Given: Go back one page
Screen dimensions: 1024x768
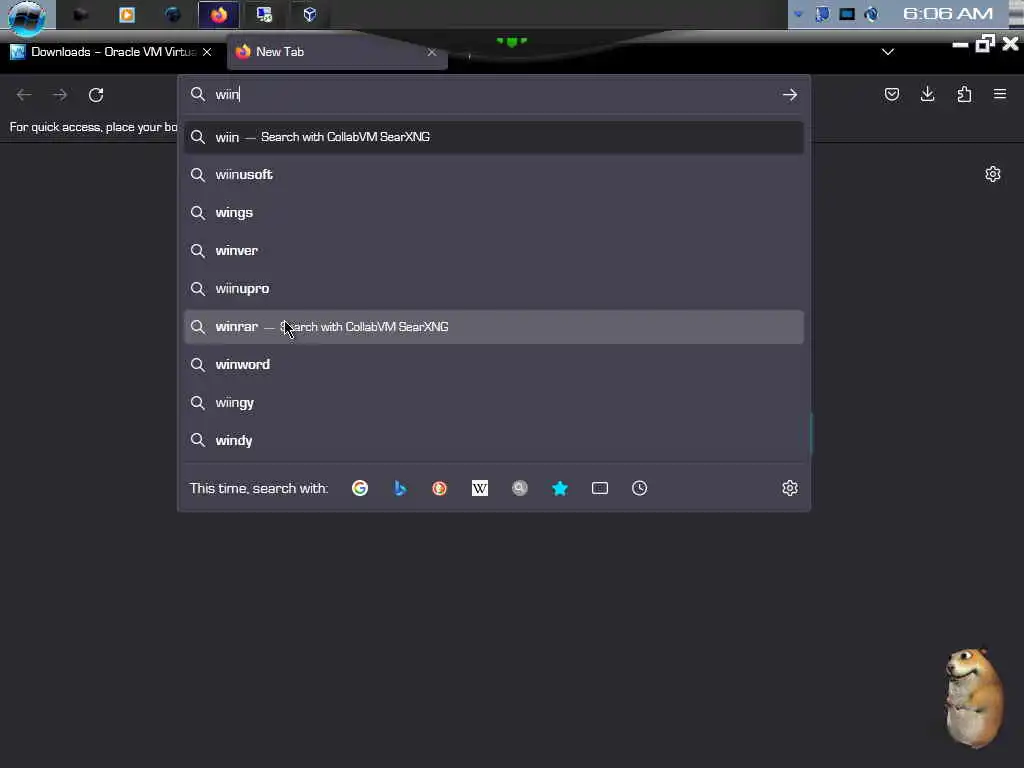Looking at the screenshot, I should (24, 95).
